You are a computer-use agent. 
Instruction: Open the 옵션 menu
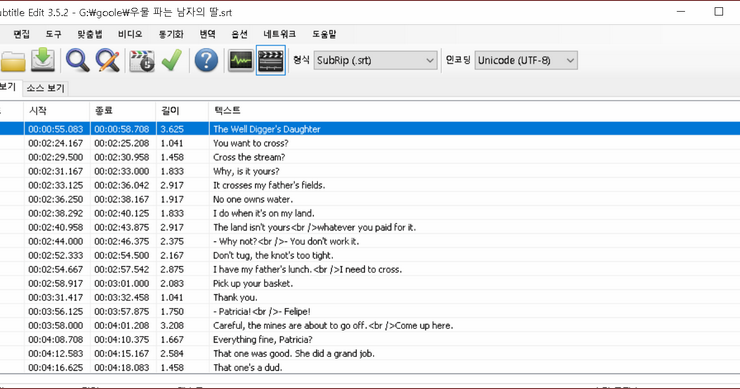click(x=239, y=34)
